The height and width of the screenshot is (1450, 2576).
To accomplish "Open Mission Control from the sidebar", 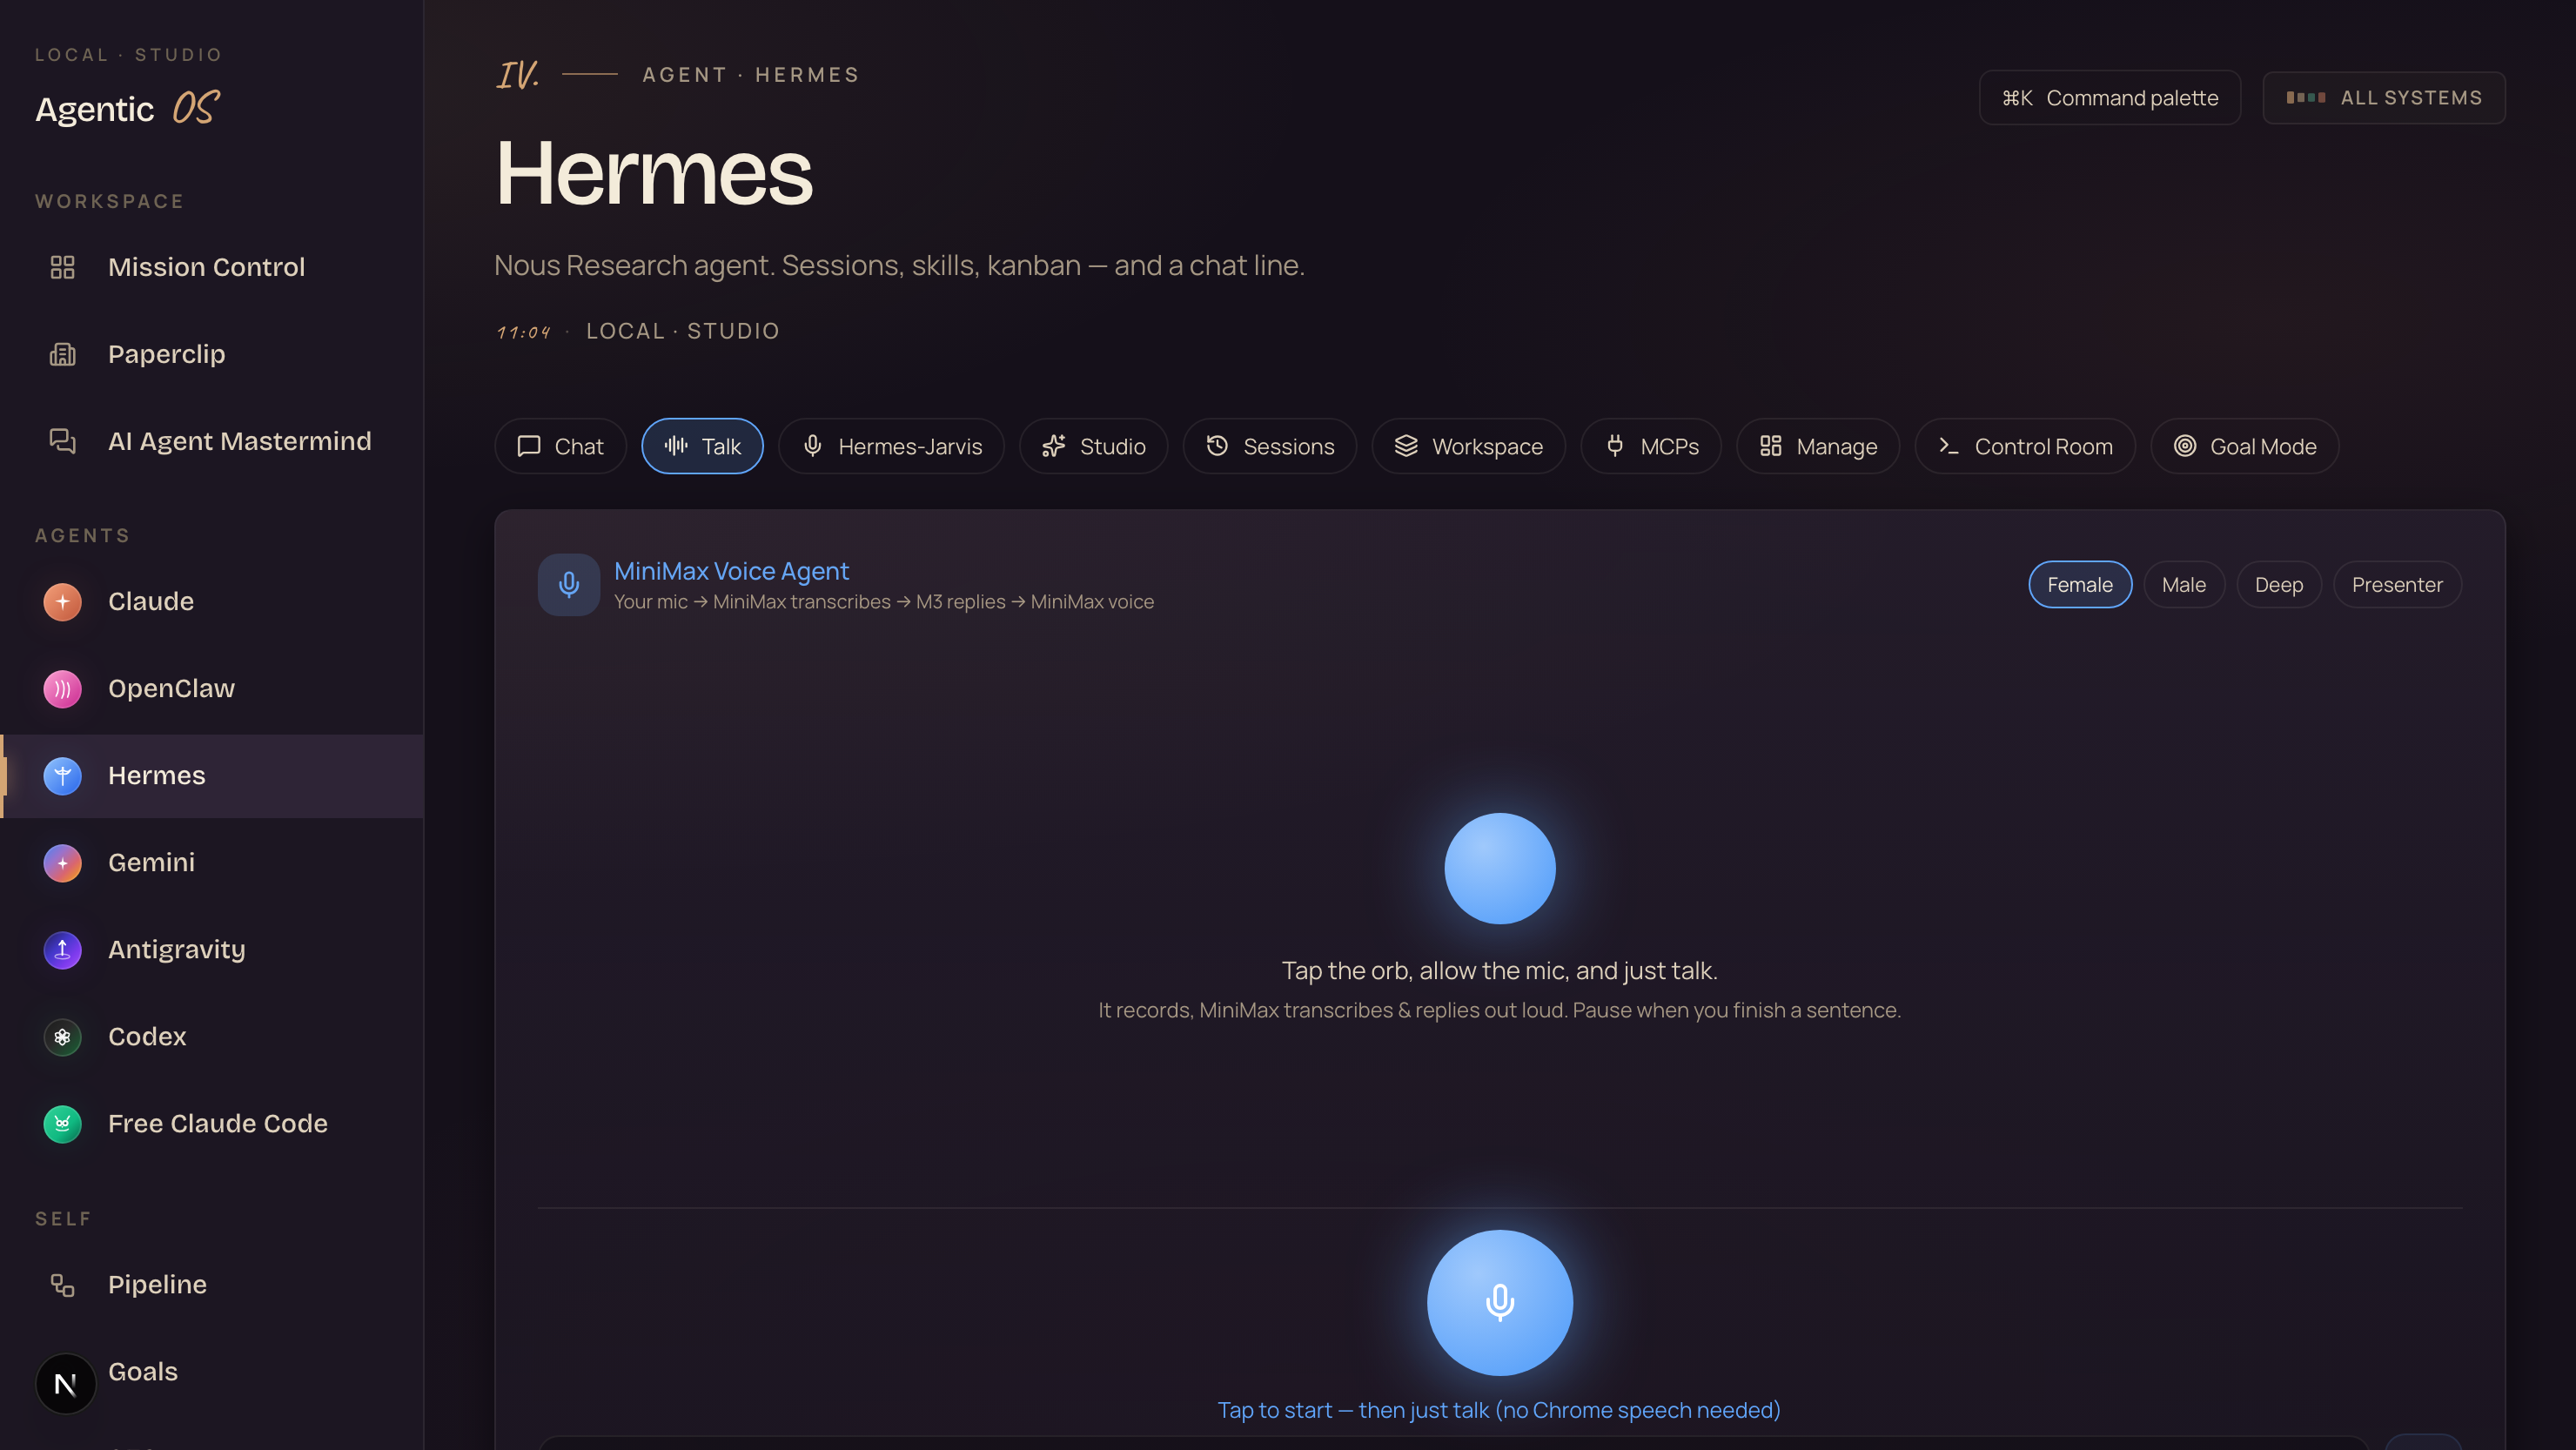I will 206,267.
